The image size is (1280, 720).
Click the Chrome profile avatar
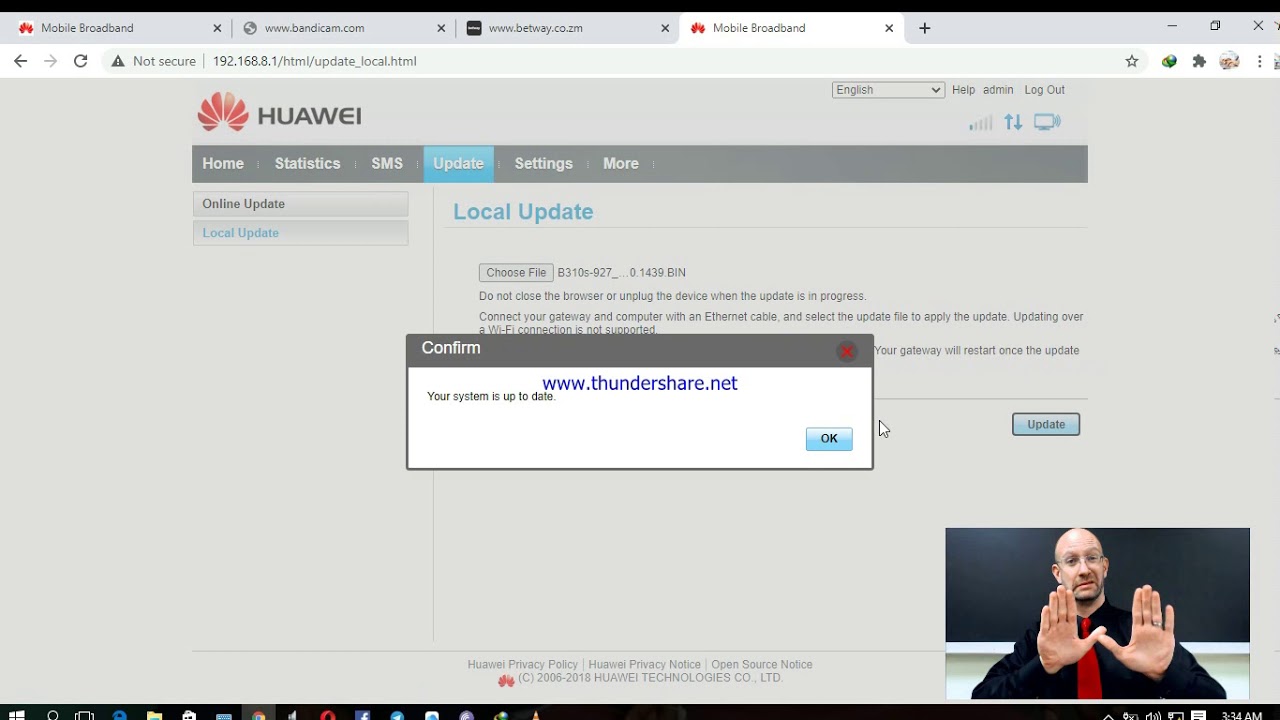[1230, 61]
